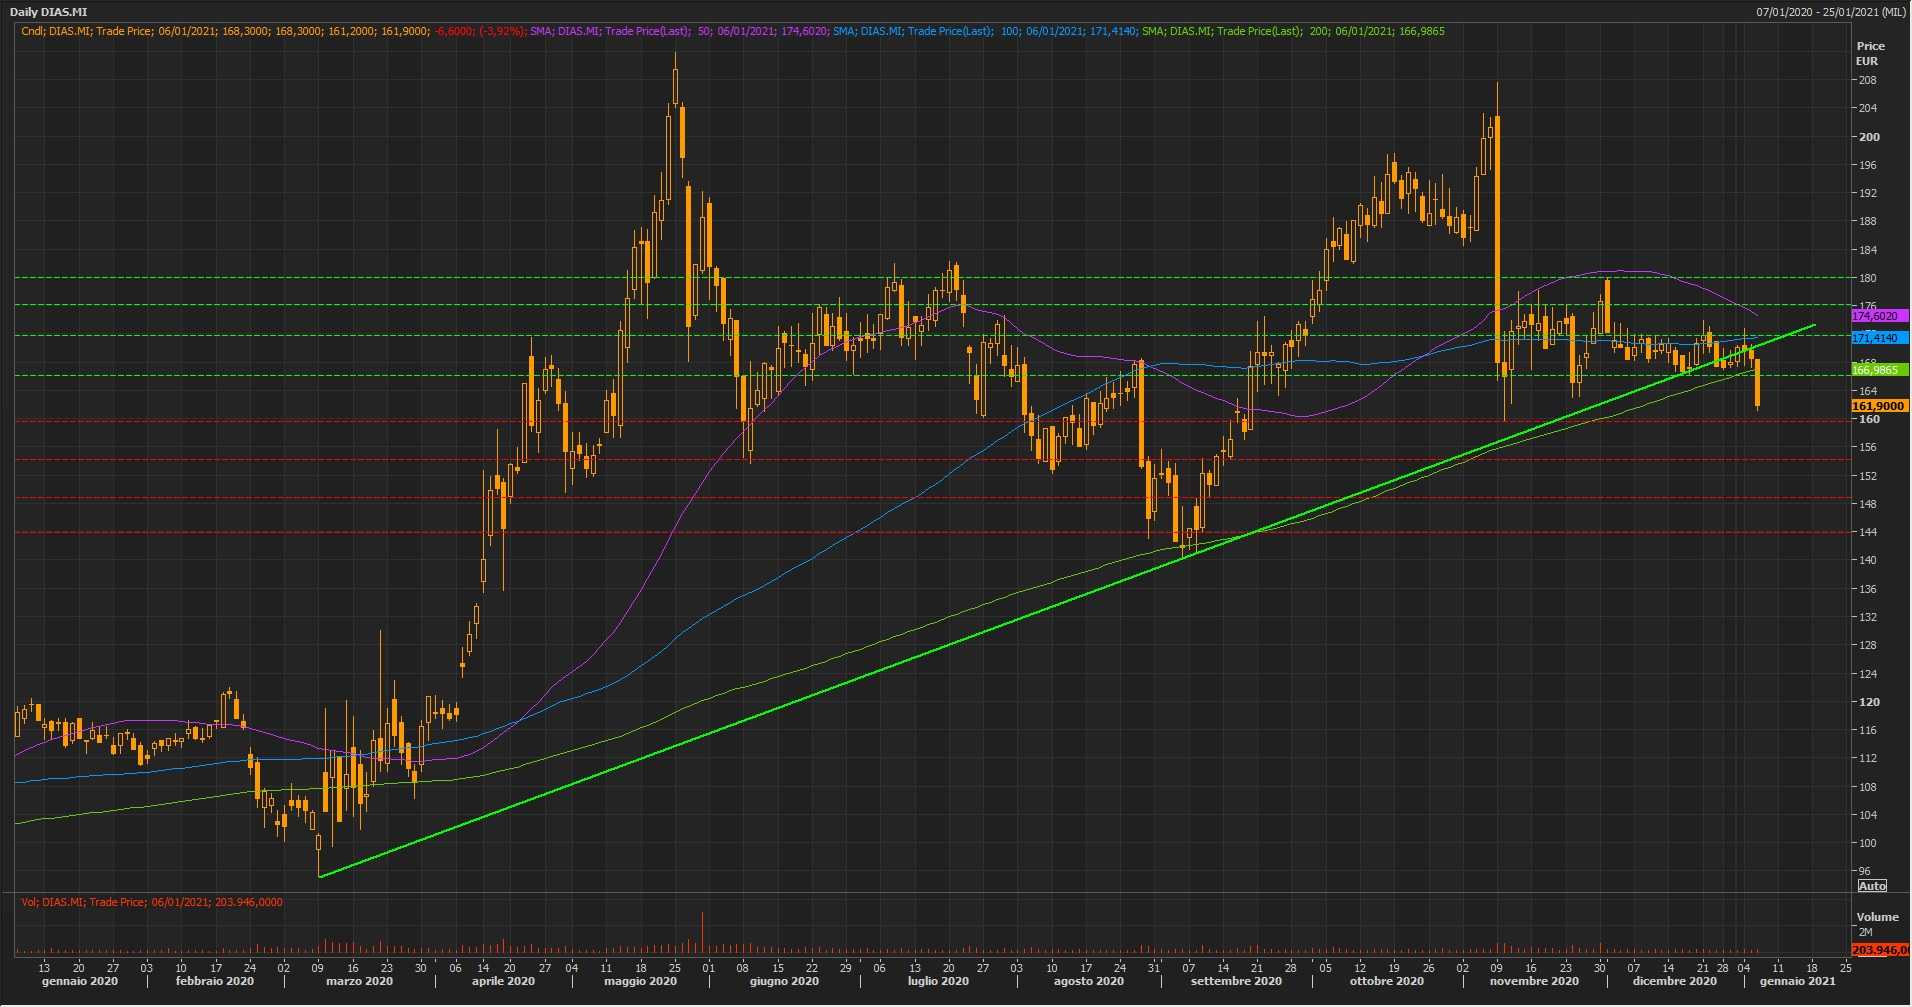The image size is (1912, 1007).
Task: Click the Auto scale button on price axis
Action: 1872,886
